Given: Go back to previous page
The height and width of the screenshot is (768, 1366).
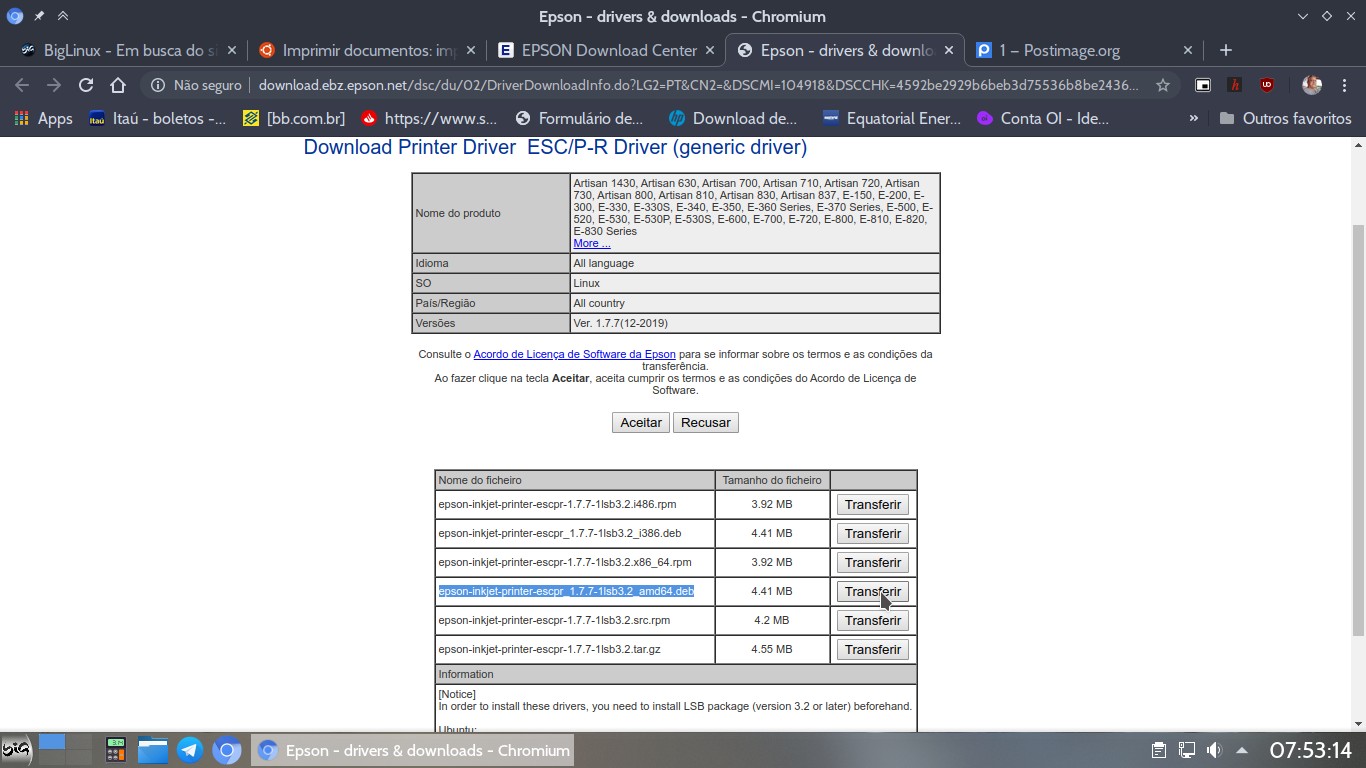Looking at the screenshot, I should (x=22, y=85).
